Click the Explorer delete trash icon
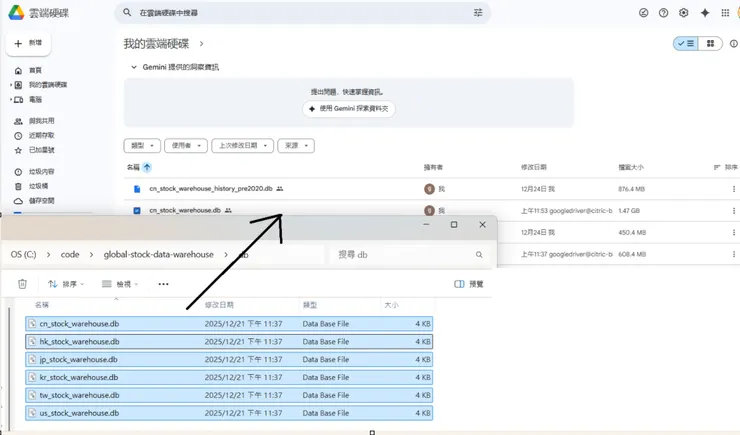Screen dimensions: 740x435 click(x=22, y=284)
